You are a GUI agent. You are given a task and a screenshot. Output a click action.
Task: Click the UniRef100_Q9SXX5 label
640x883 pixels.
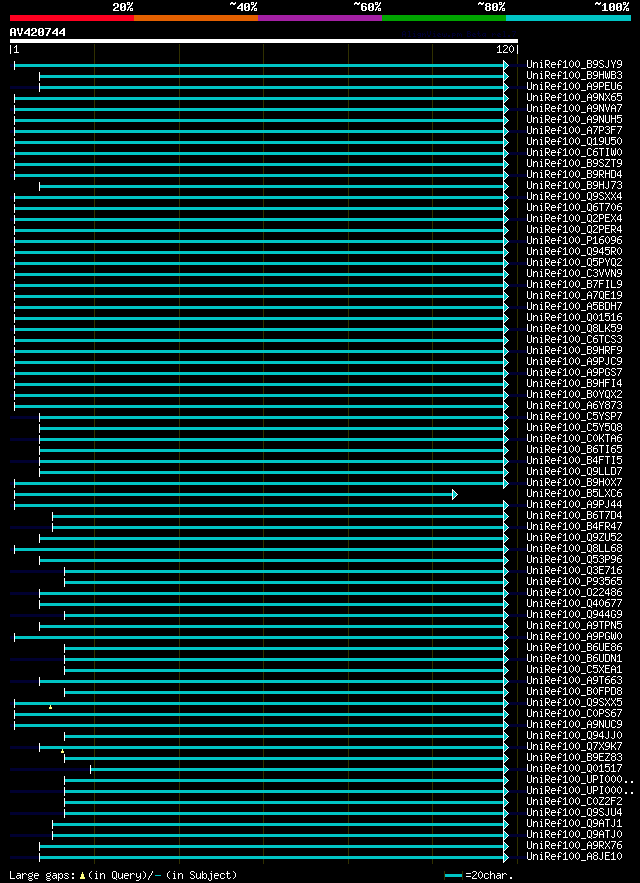coord(575,703)
